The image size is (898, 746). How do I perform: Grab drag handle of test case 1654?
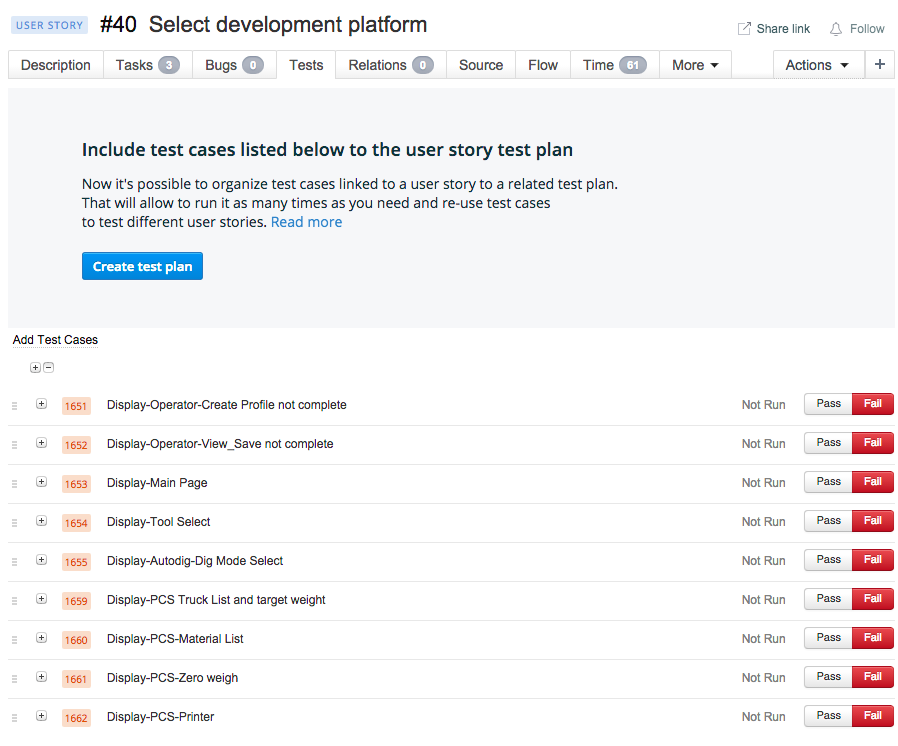(x=15, y=523)
